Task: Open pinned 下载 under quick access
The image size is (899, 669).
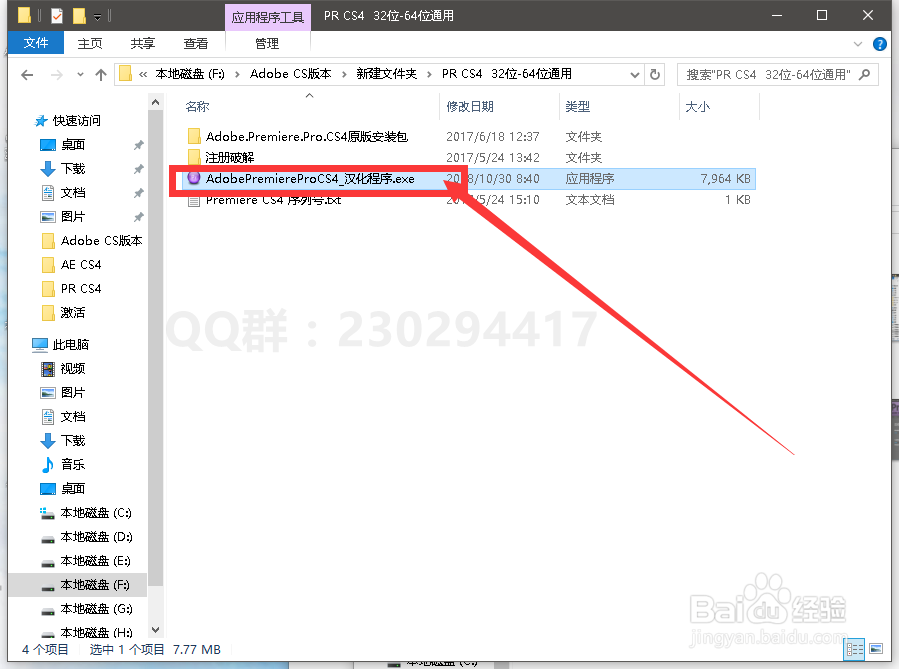Action: click(73, 169)
